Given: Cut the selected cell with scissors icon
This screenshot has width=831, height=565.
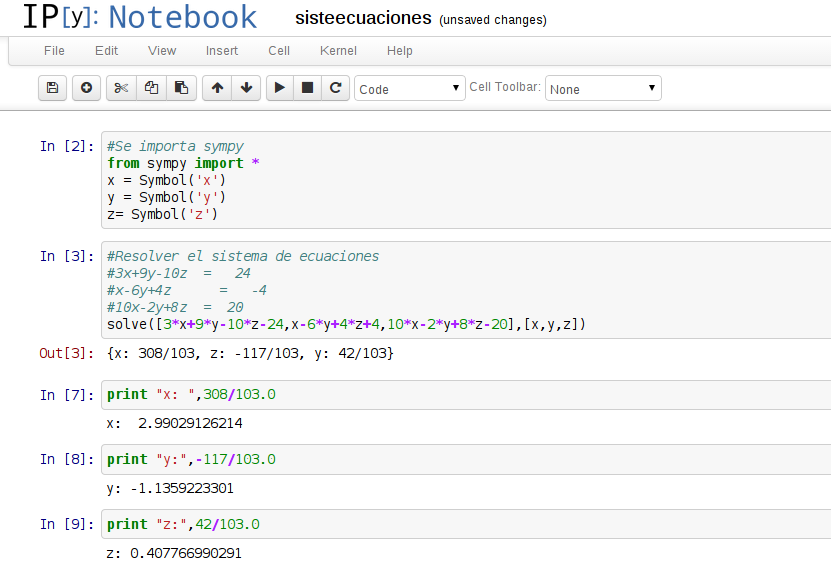Looking at the screenshot, I should coord(121,88).
